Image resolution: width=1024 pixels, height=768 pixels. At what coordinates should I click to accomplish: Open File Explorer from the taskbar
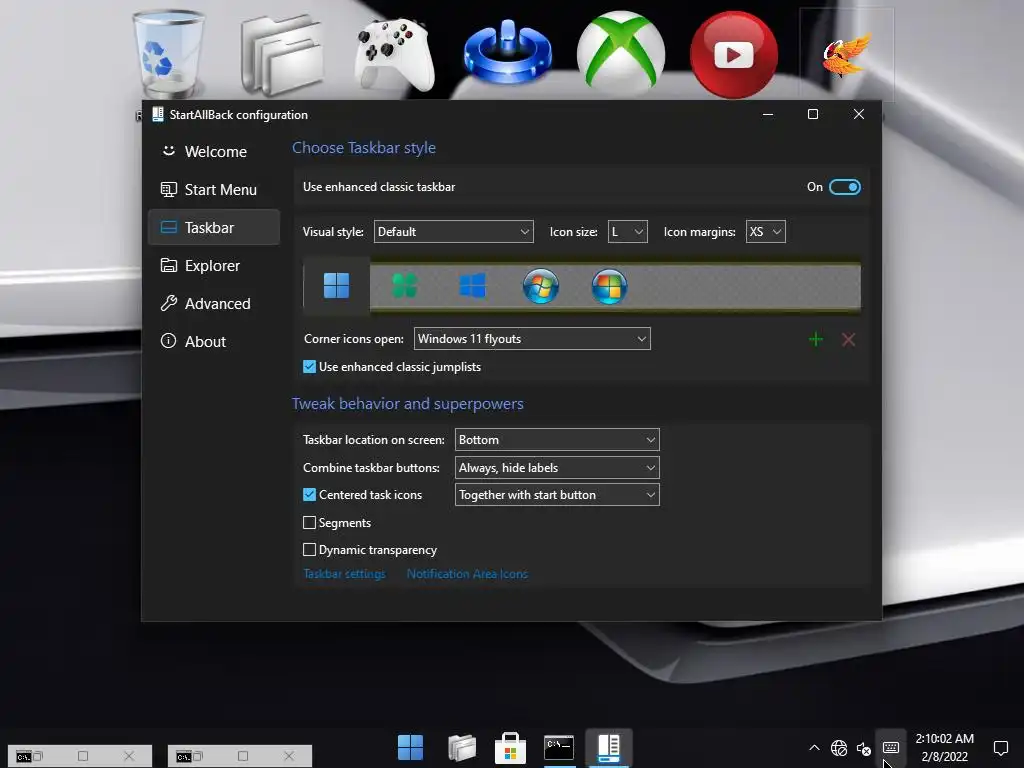point(462,748)
